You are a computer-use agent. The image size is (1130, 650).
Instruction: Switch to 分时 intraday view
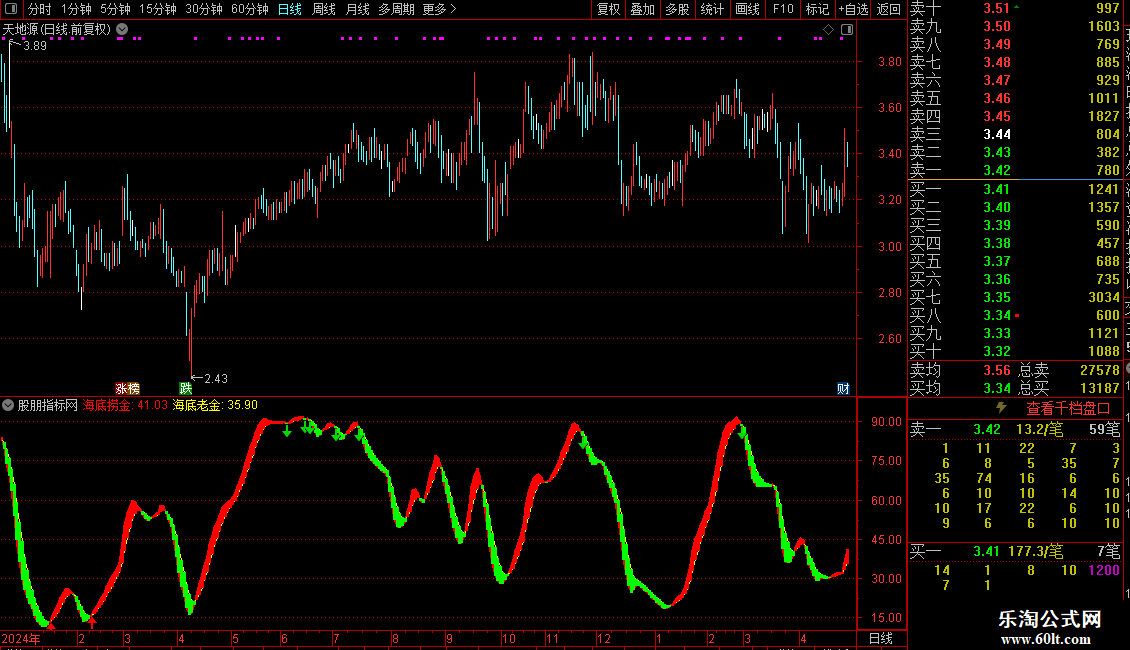click(x=40, y=9)
